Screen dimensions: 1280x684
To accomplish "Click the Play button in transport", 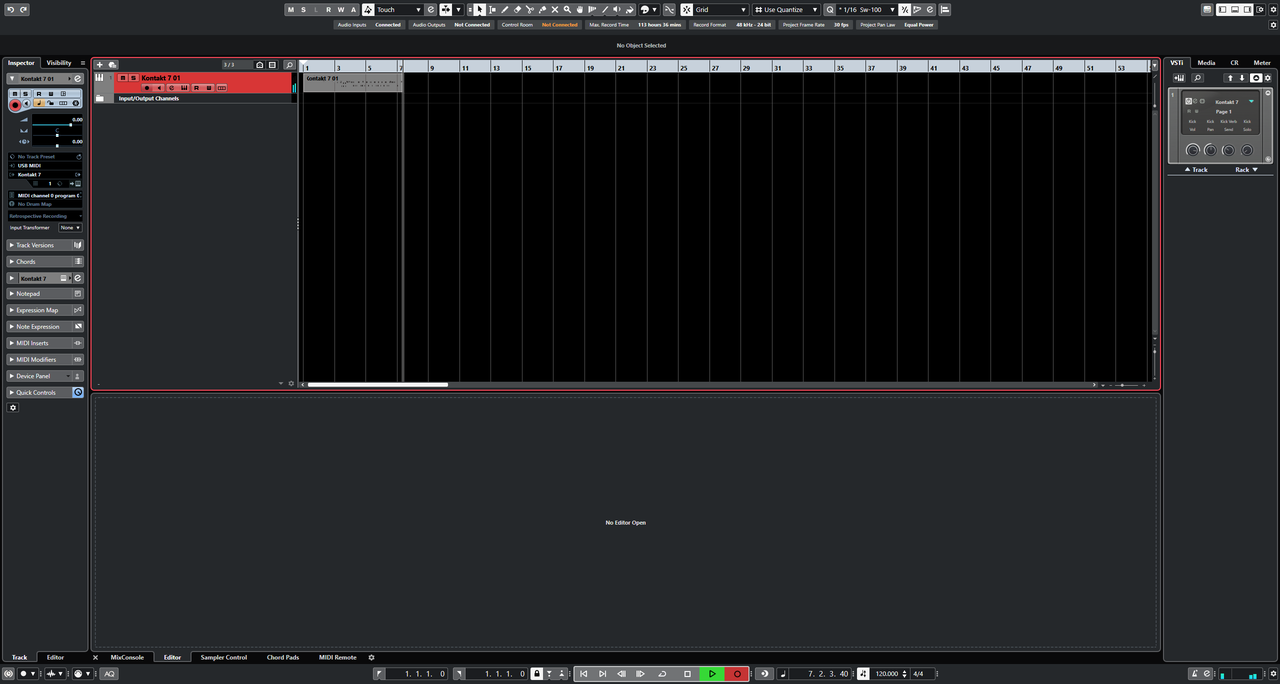I will (x=712, y=674).
